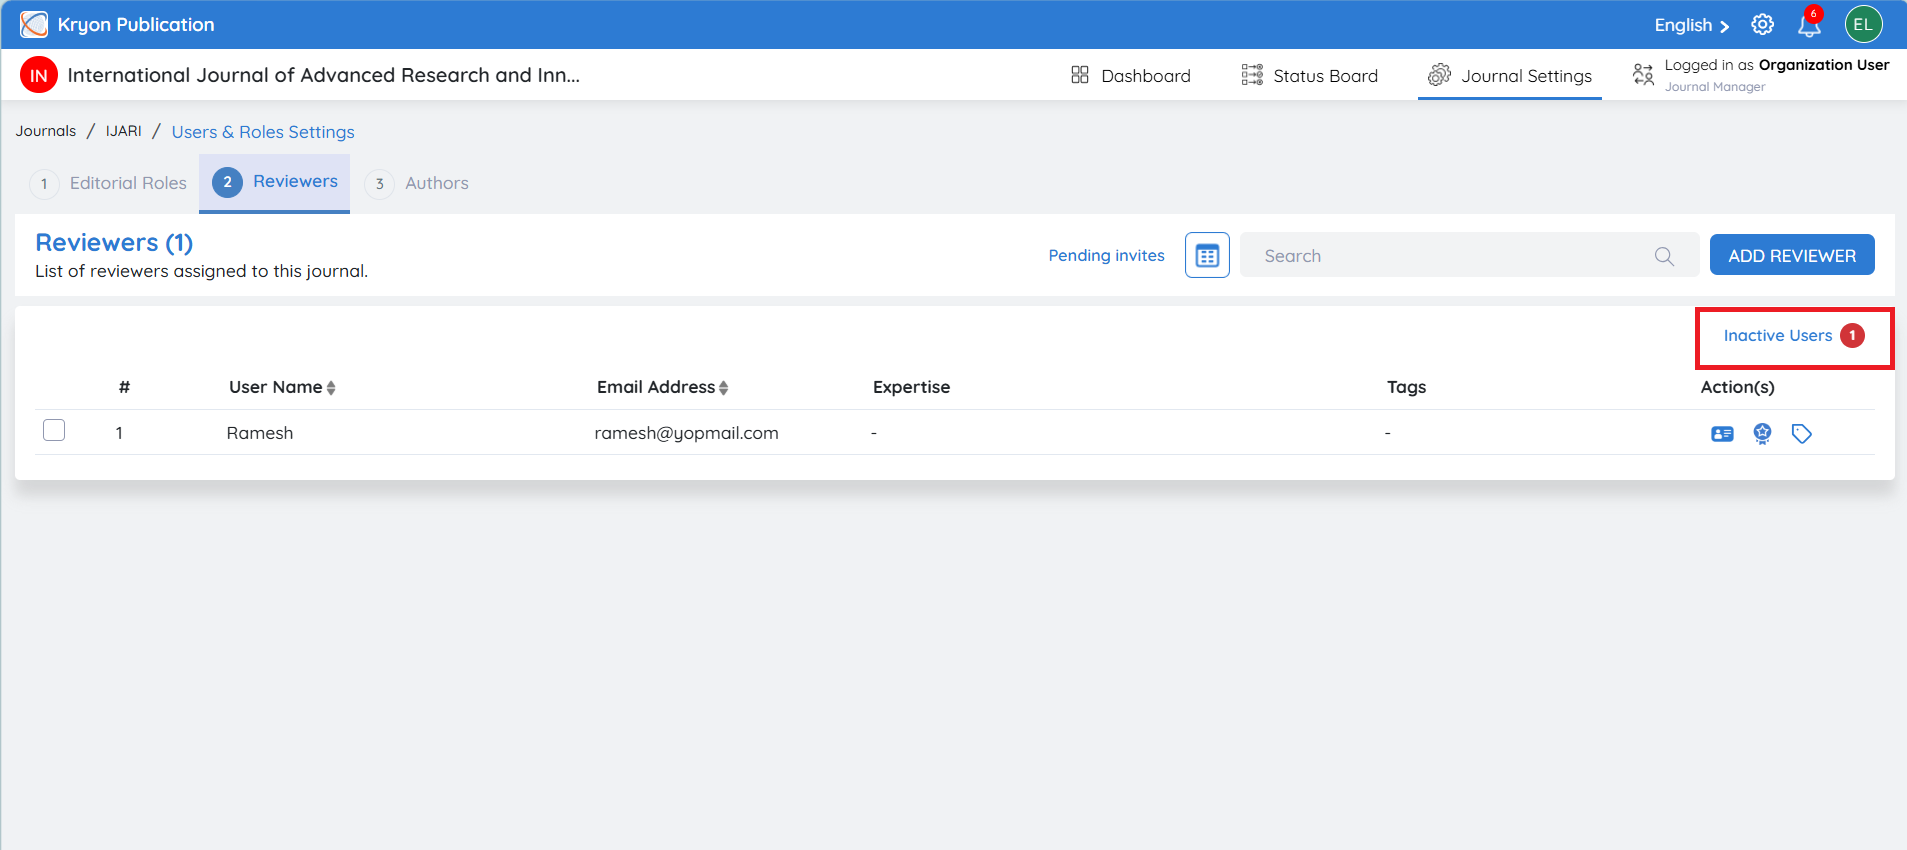Switch to the Authors tab
Screen dimensions: 1907x850
pos(417,183)
